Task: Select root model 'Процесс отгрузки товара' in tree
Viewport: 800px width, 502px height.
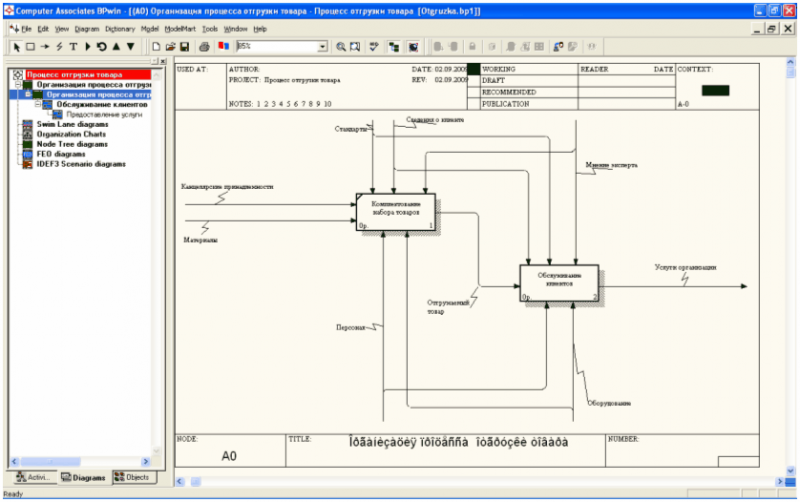Action: pos(74,74)
